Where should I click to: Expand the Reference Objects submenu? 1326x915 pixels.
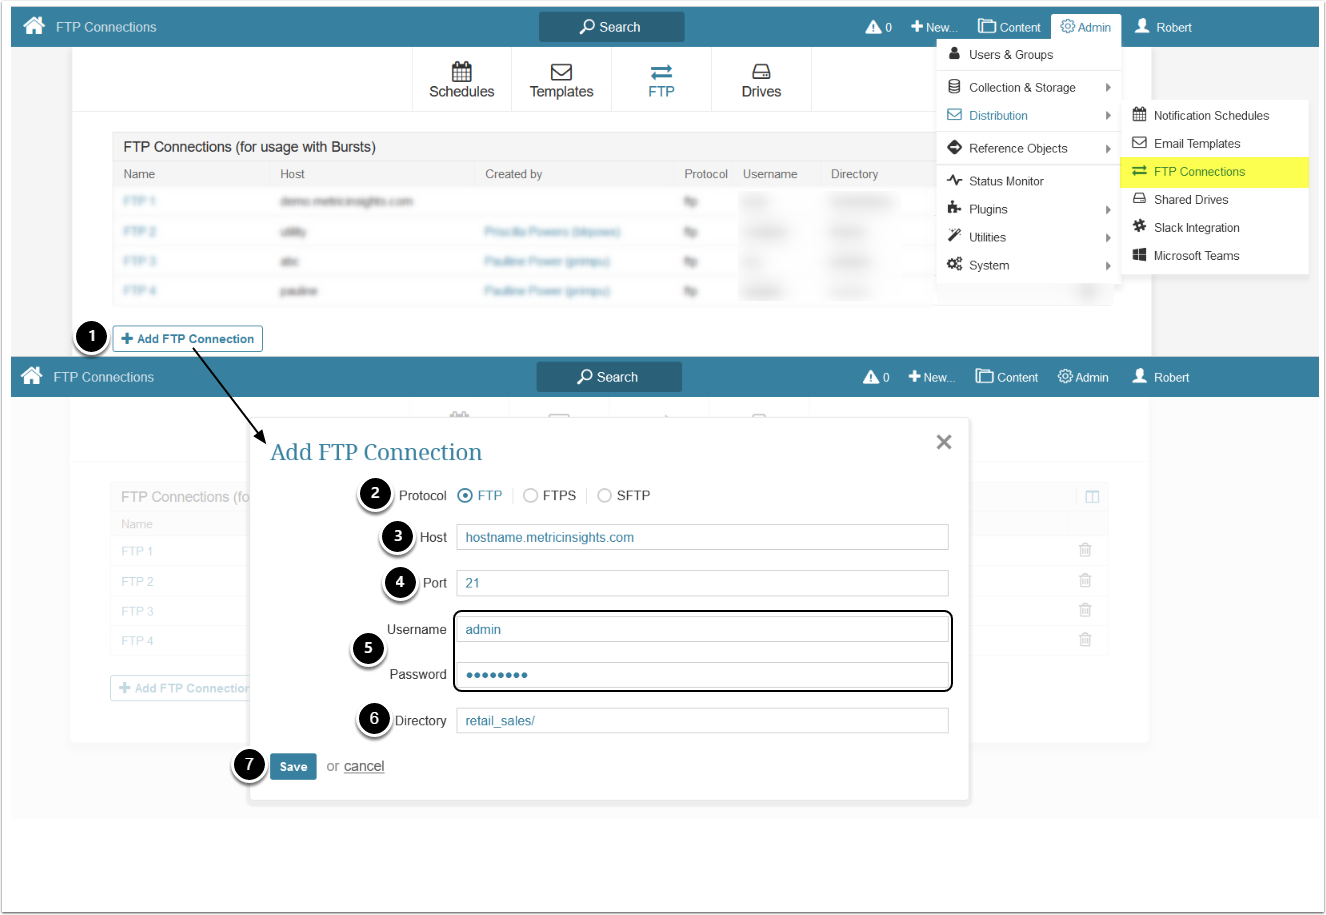click(1018, 149)
